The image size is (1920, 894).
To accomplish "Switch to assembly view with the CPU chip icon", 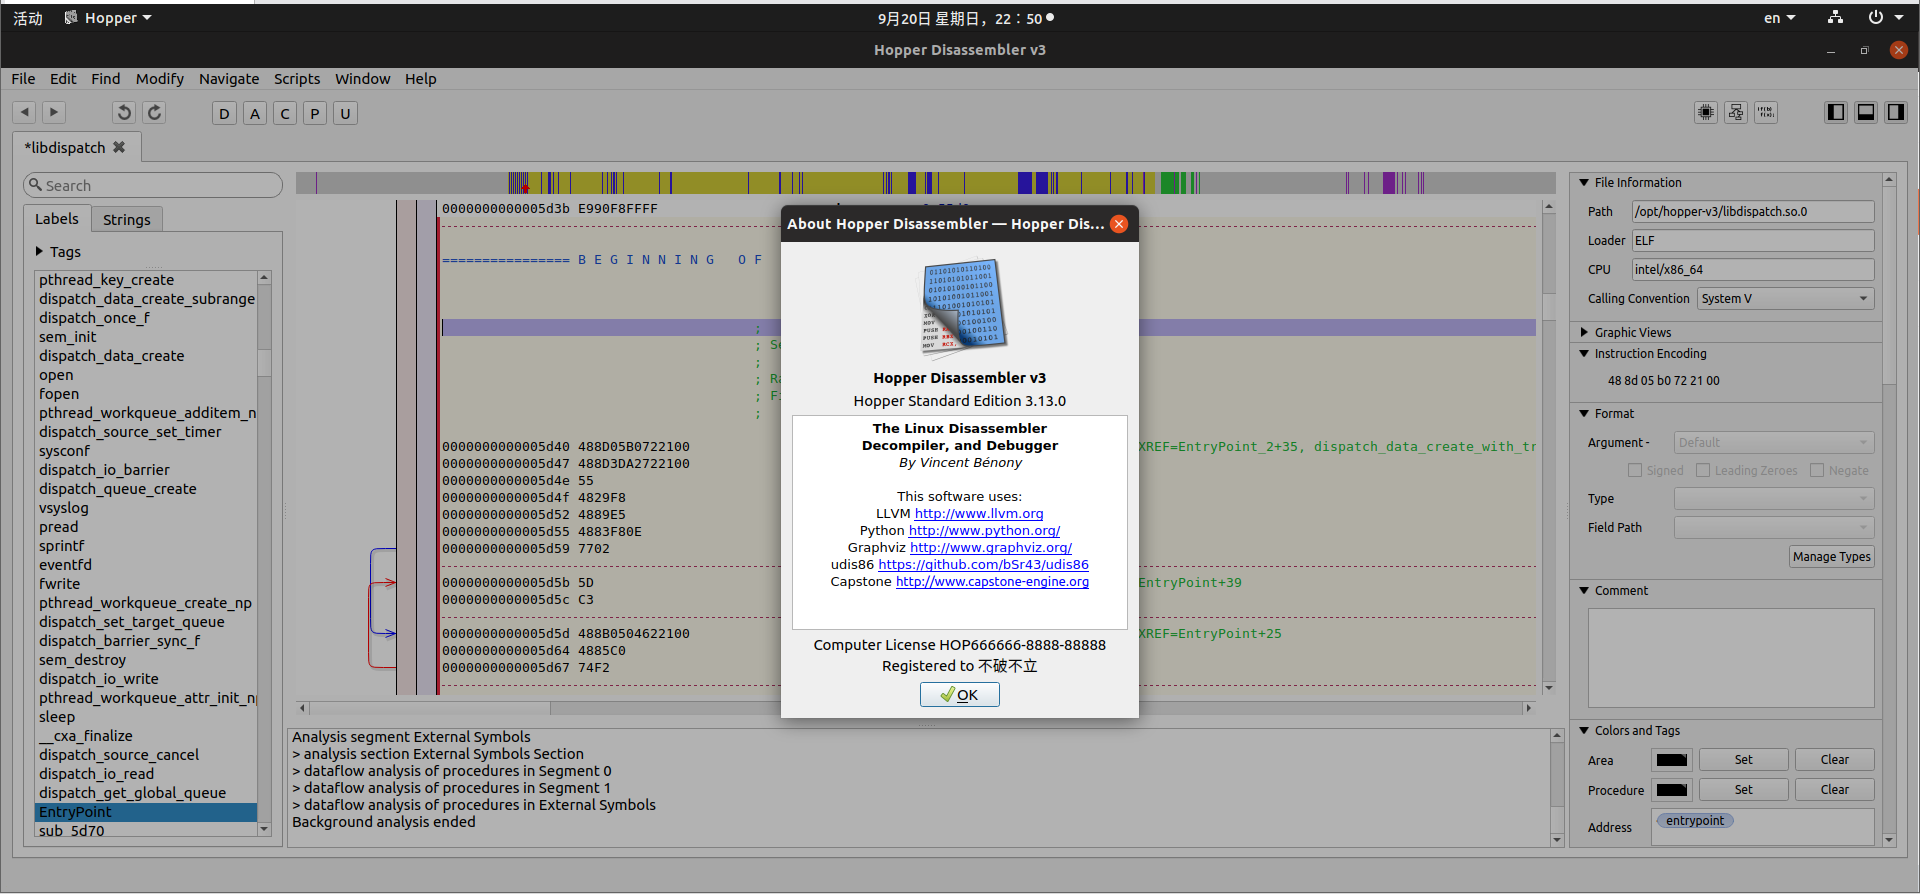I will point(1706,113).
